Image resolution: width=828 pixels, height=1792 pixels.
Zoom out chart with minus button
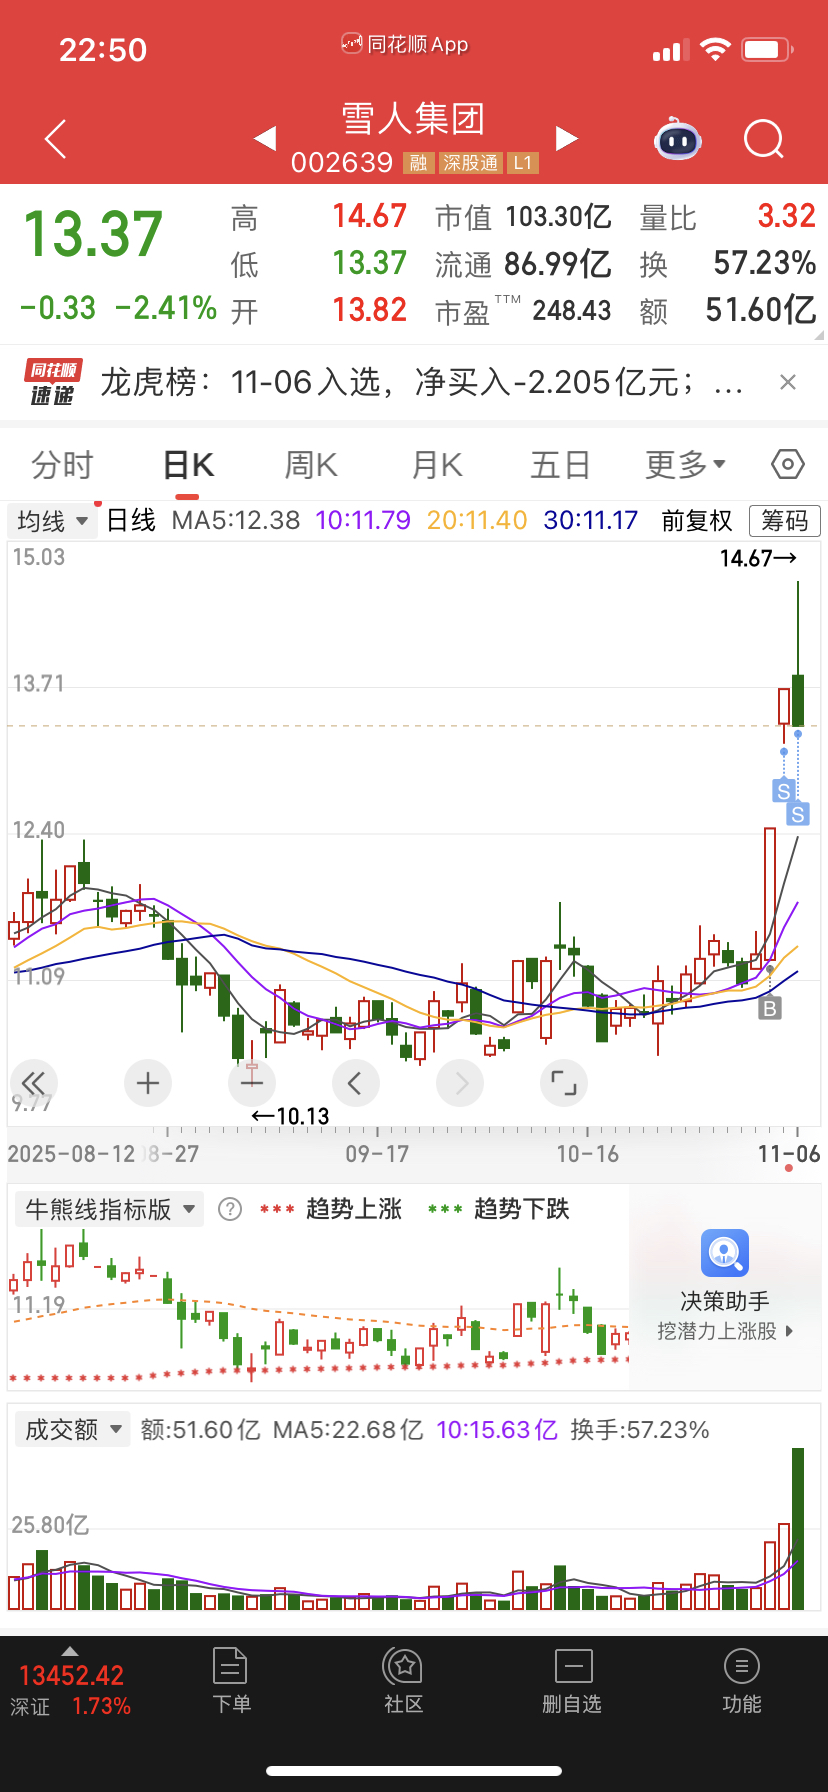point(252,1083)
